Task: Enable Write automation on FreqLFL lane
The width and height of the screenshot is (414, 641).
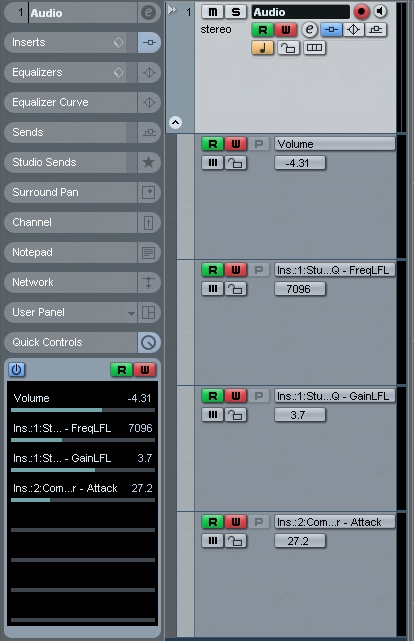Action: click(236, 270)
